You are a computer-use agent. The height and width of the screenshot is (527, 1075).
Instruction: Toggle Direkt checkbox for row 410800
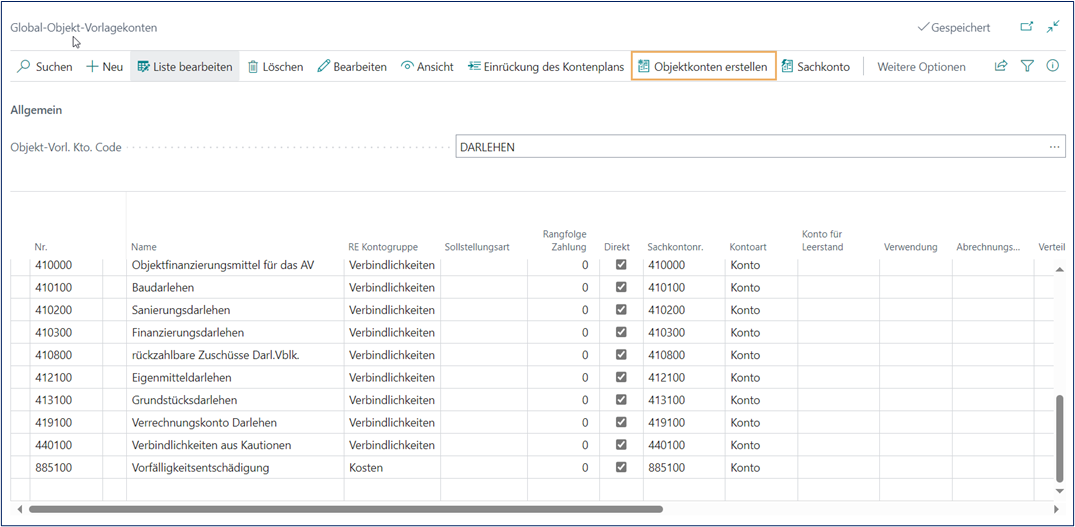[621, 355]
